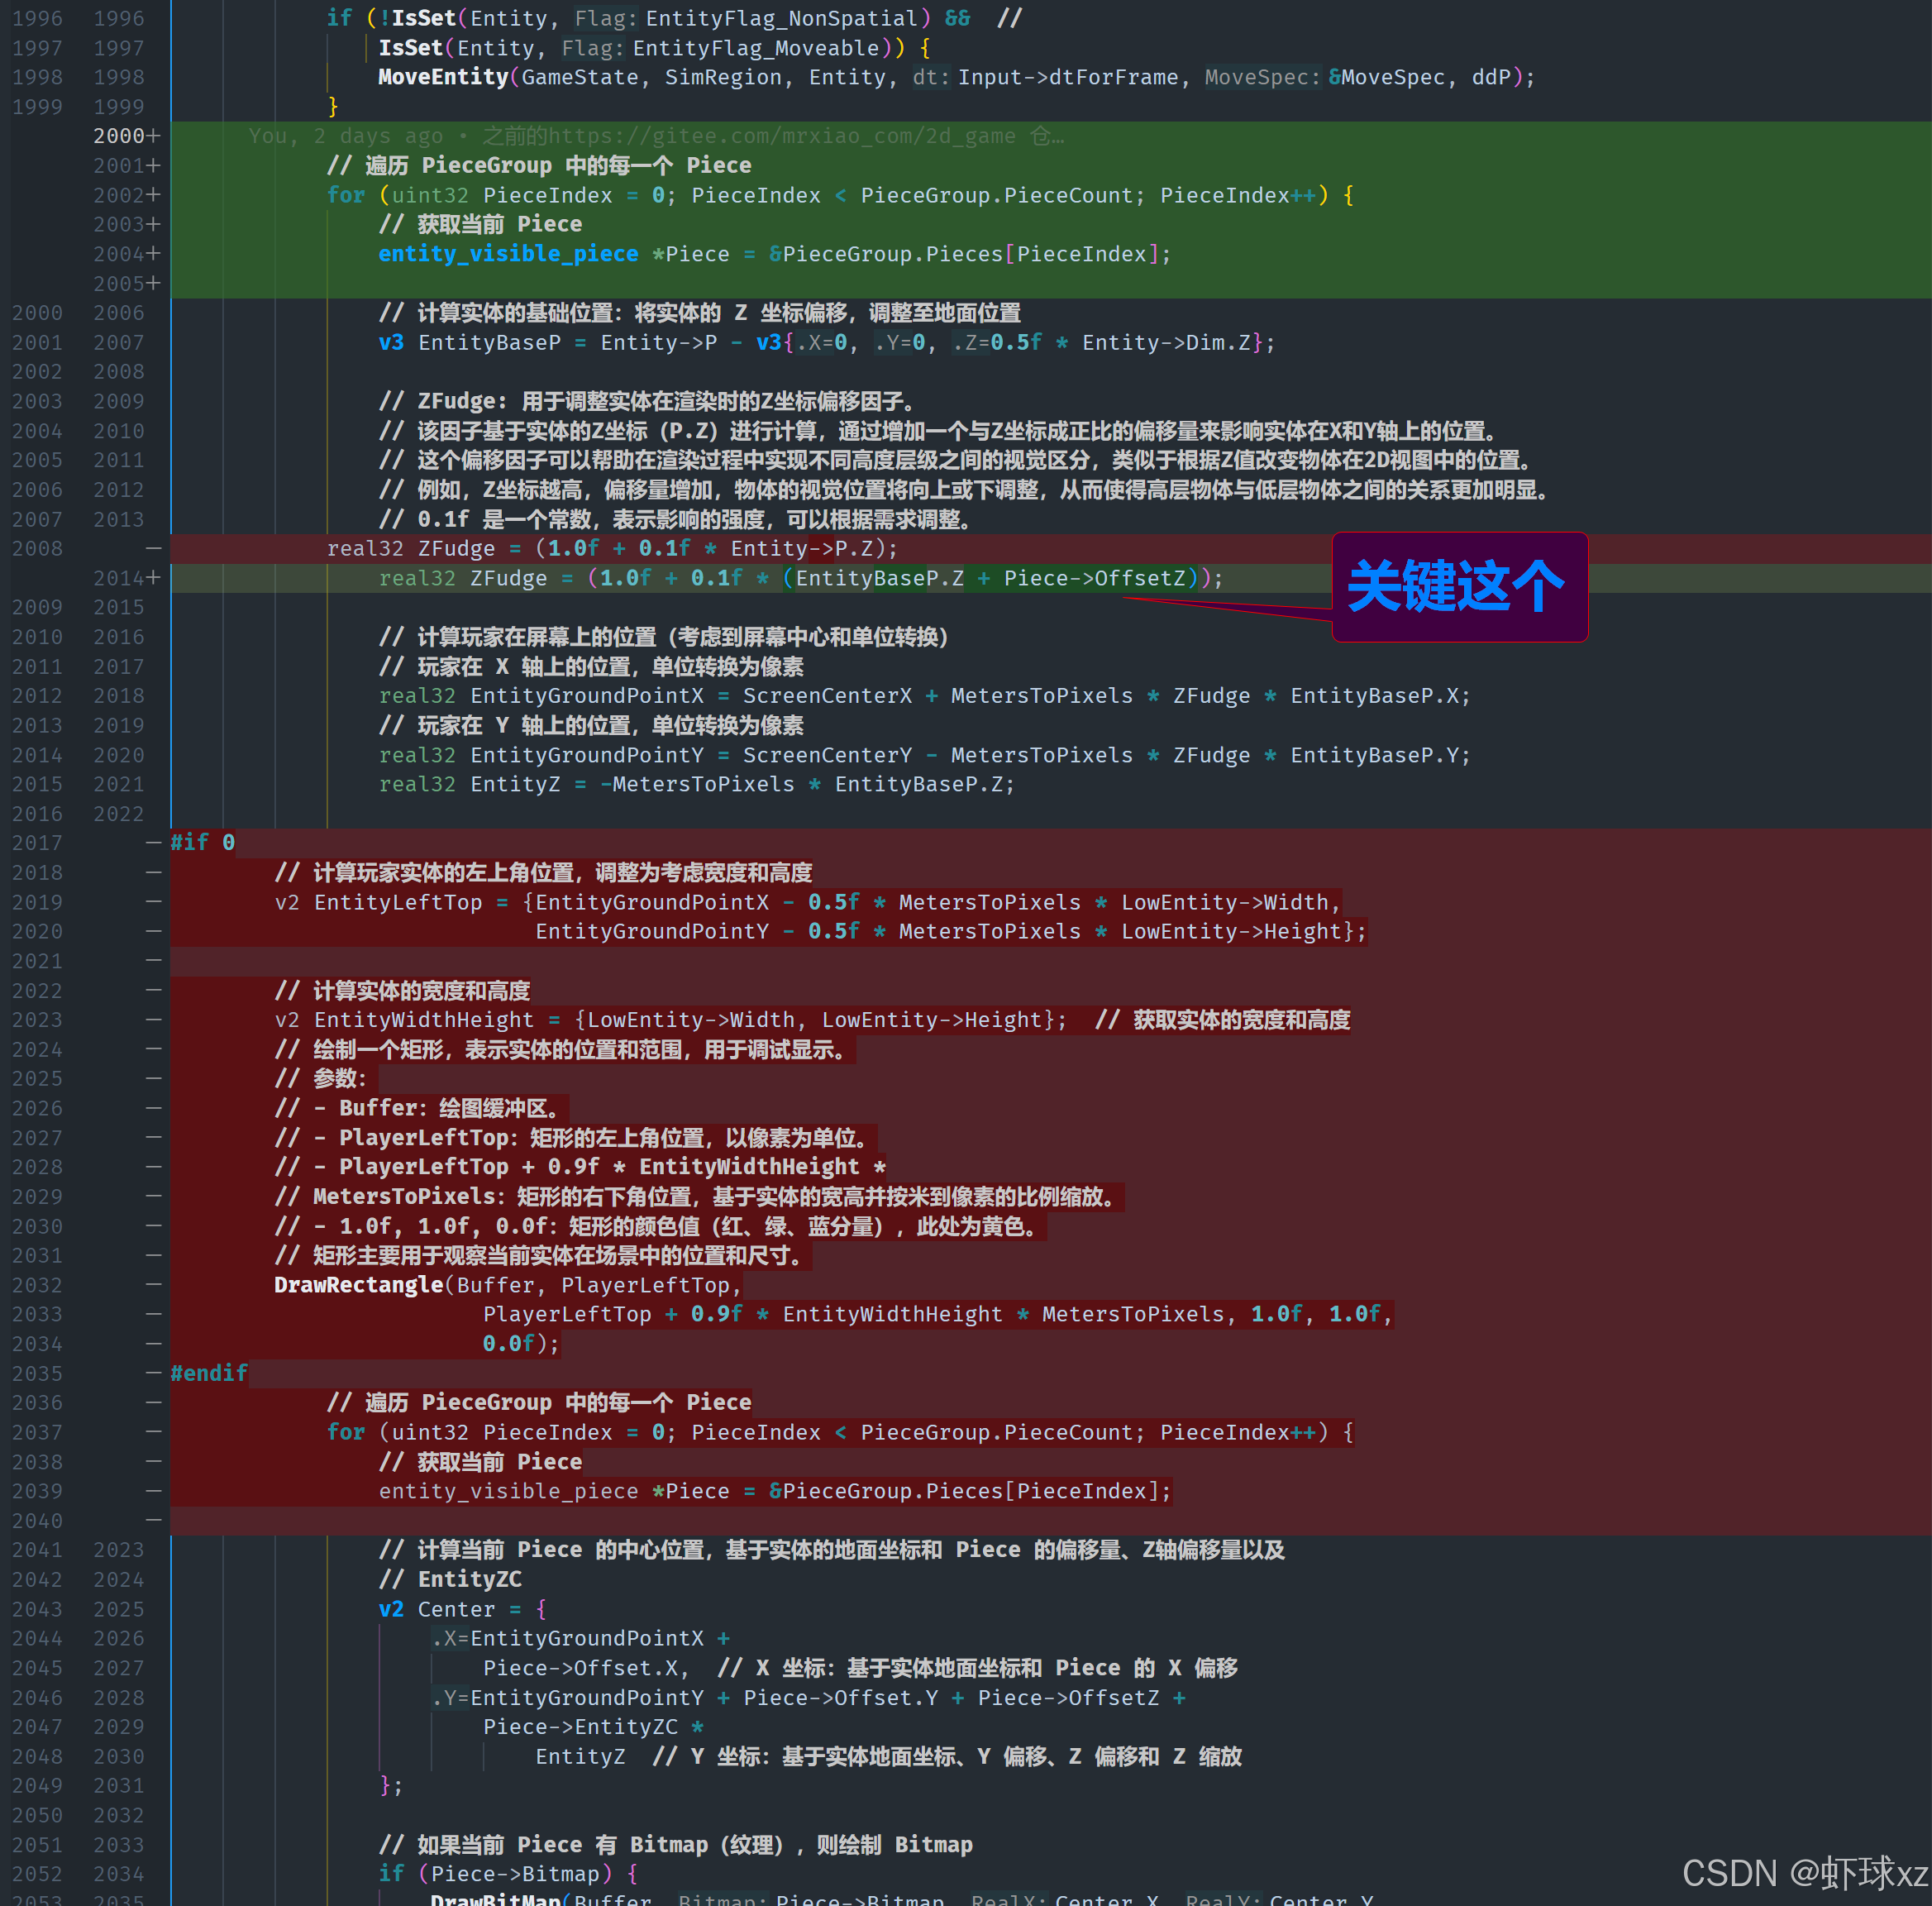Click the ddP argument in MoveEntity

pos(1490,77)
